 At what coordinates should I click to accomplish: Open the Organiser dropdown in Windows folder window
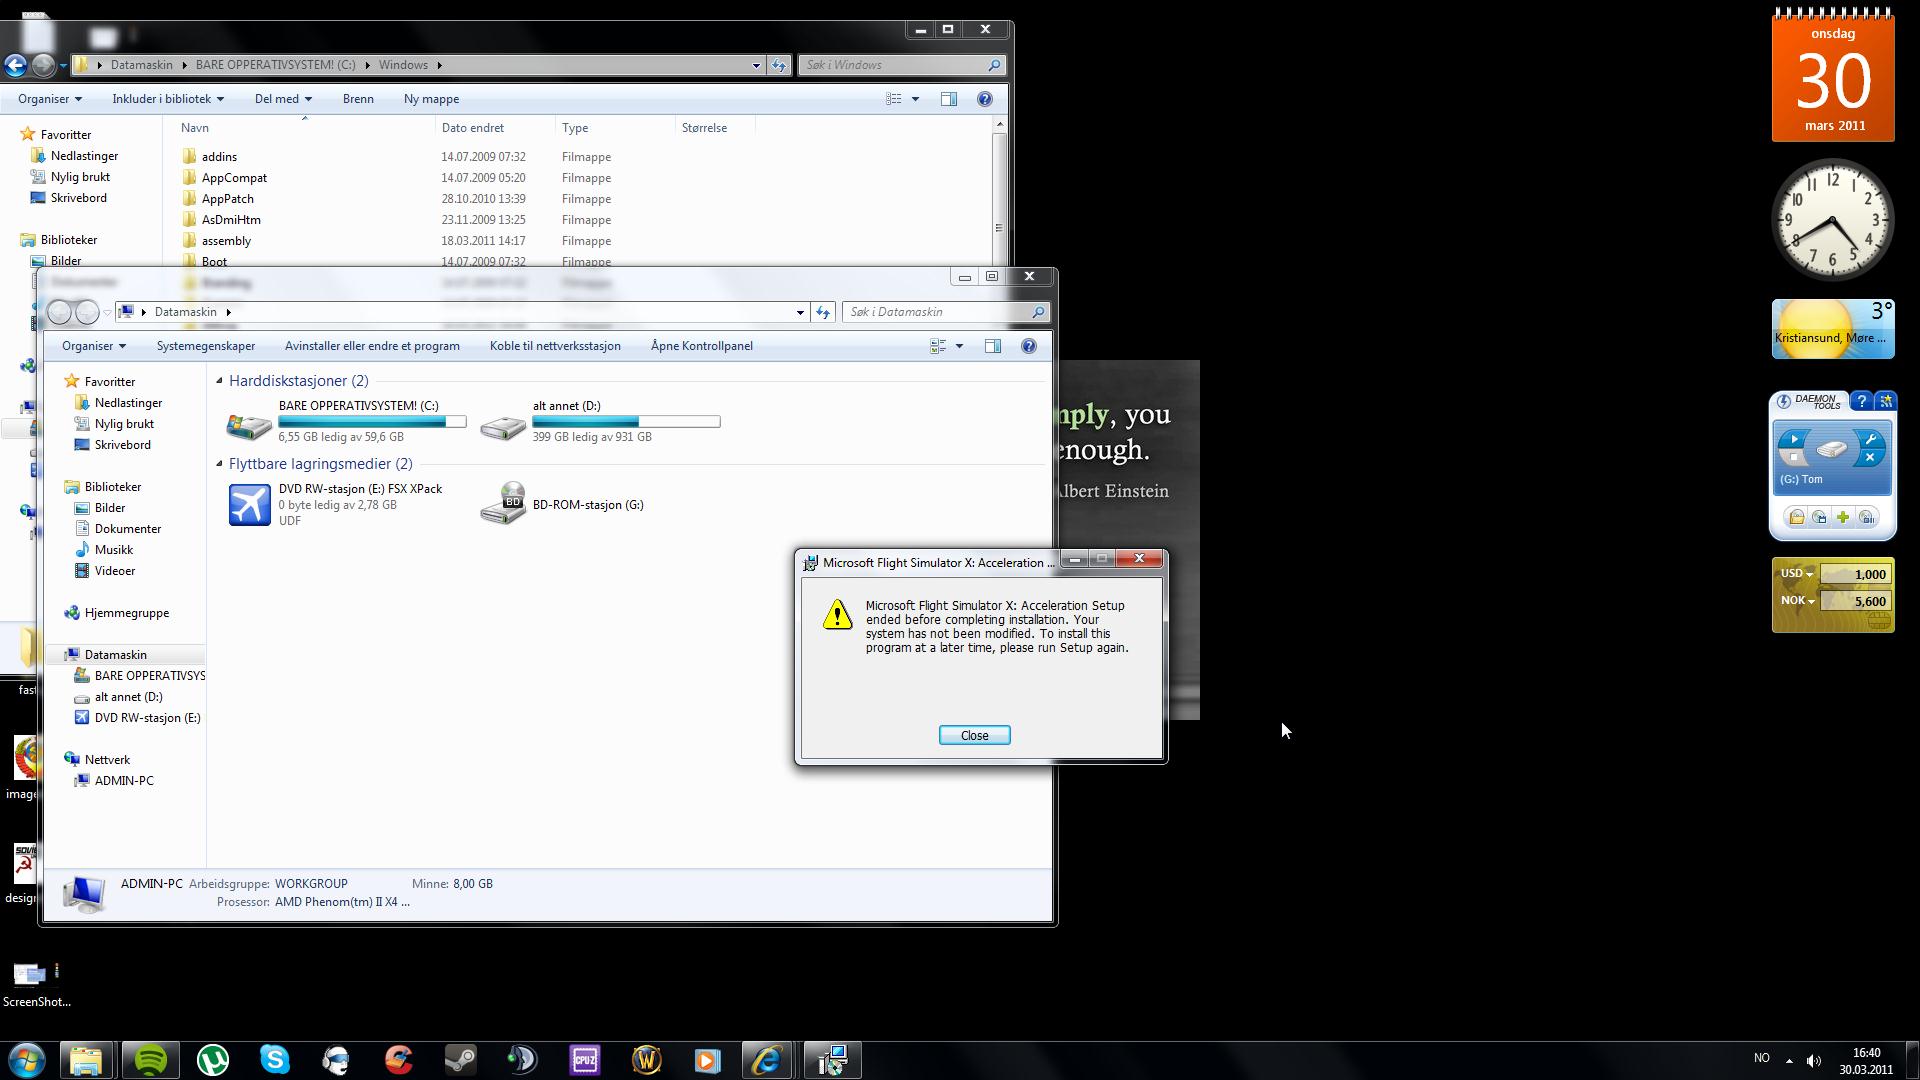pos(49,99)
